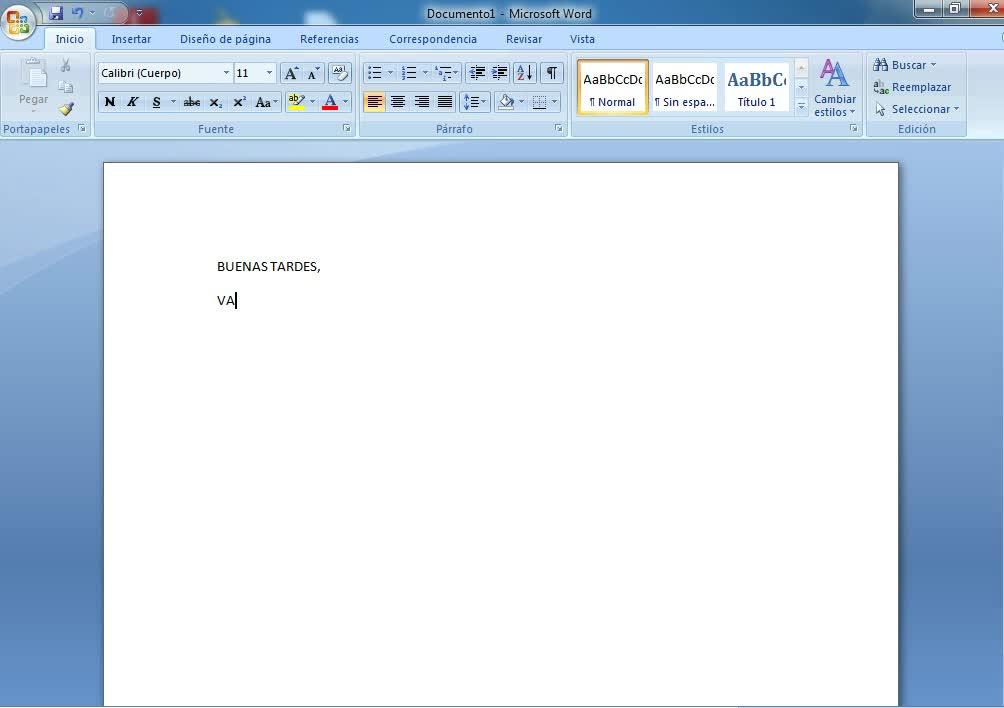
Task: Open the font size 11 dropdown
Action: point(270,73)
